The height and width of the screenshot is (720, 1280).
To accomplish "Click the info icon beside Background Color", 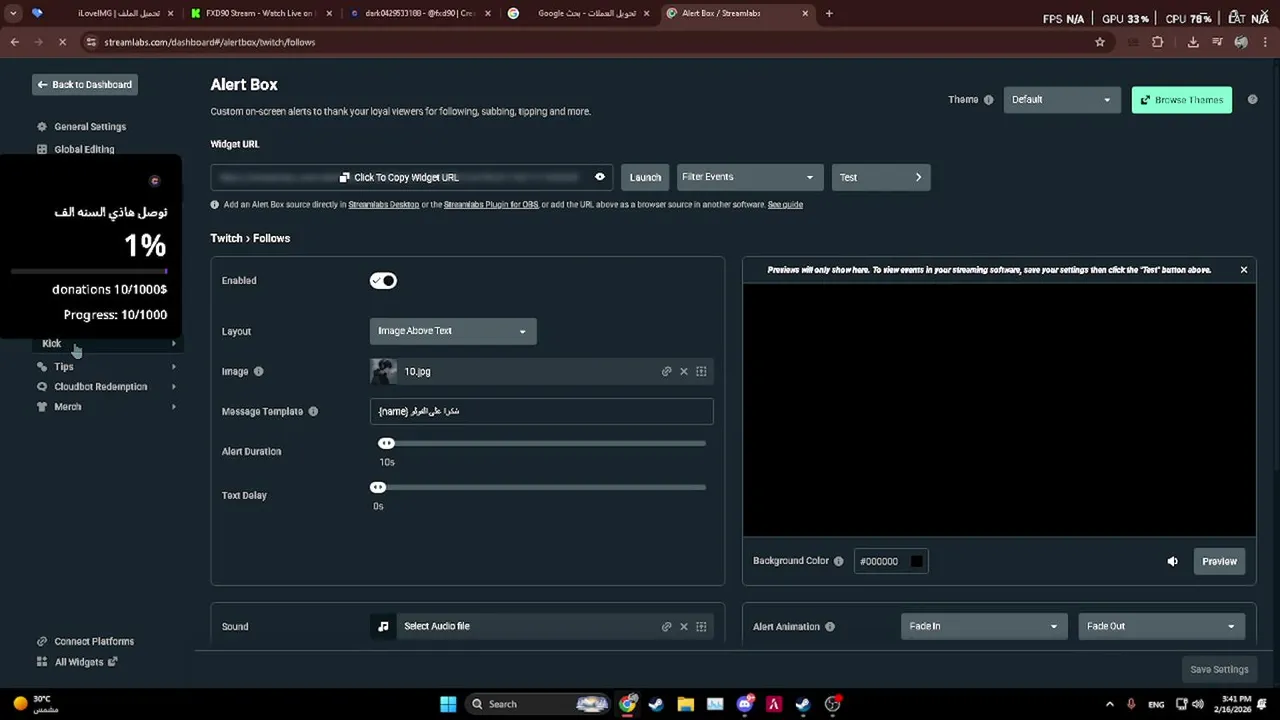I will [x=839, y=561].
